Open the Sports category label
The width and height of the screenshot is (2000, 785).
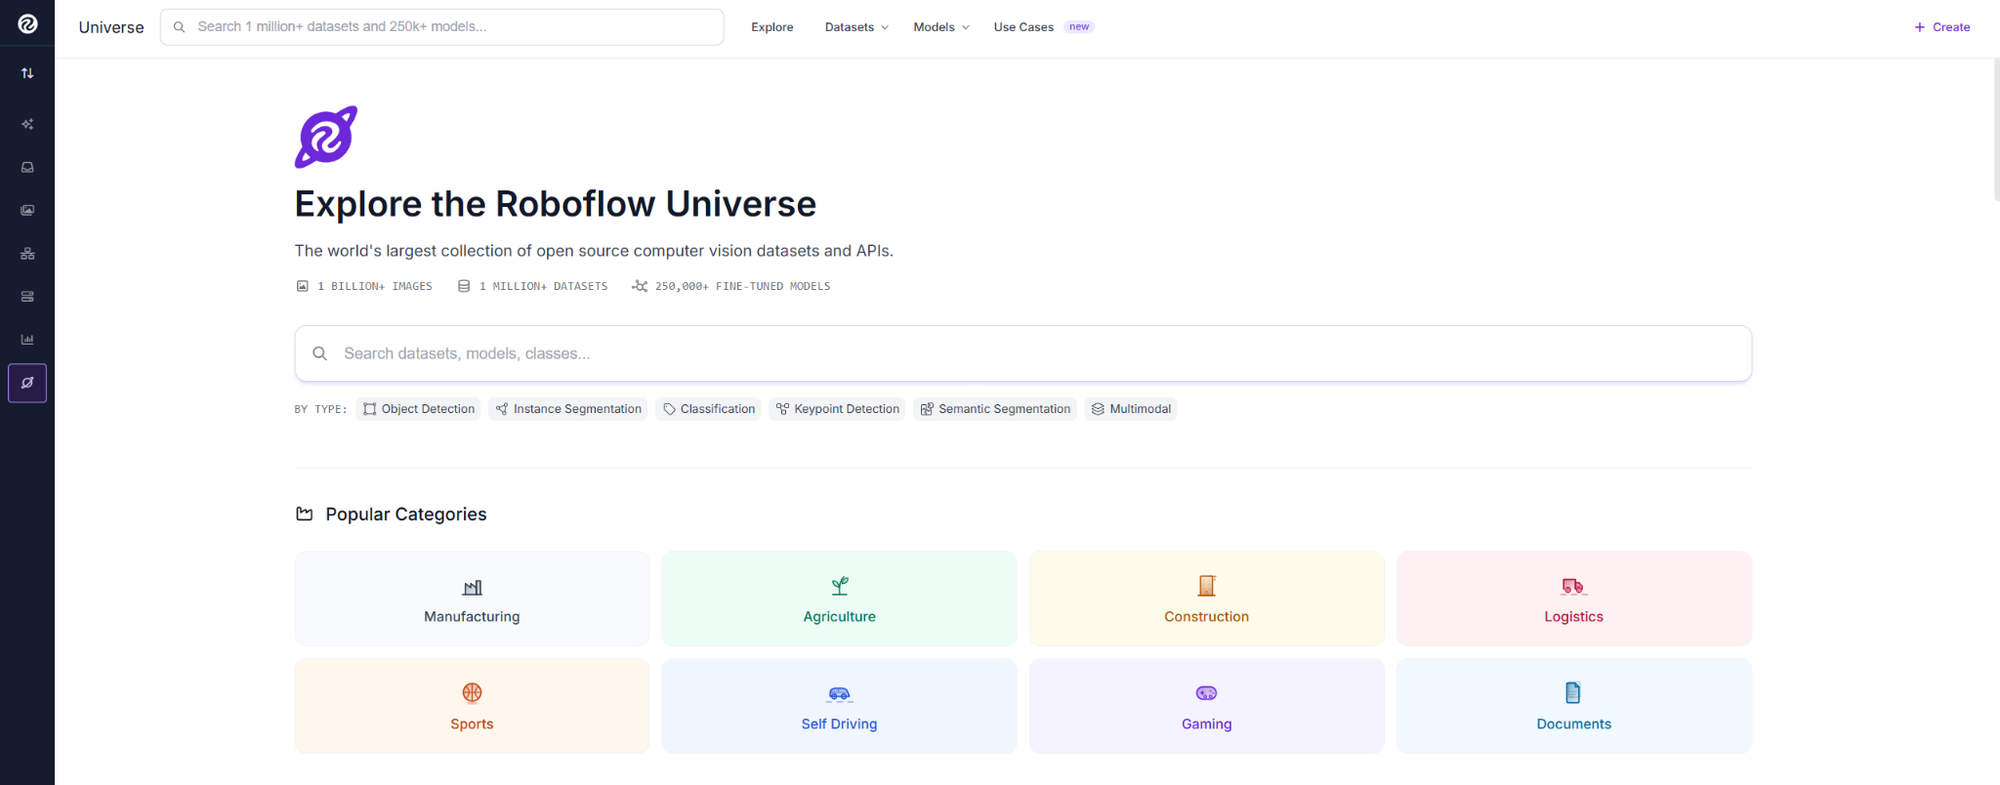[x=472, y=724]
